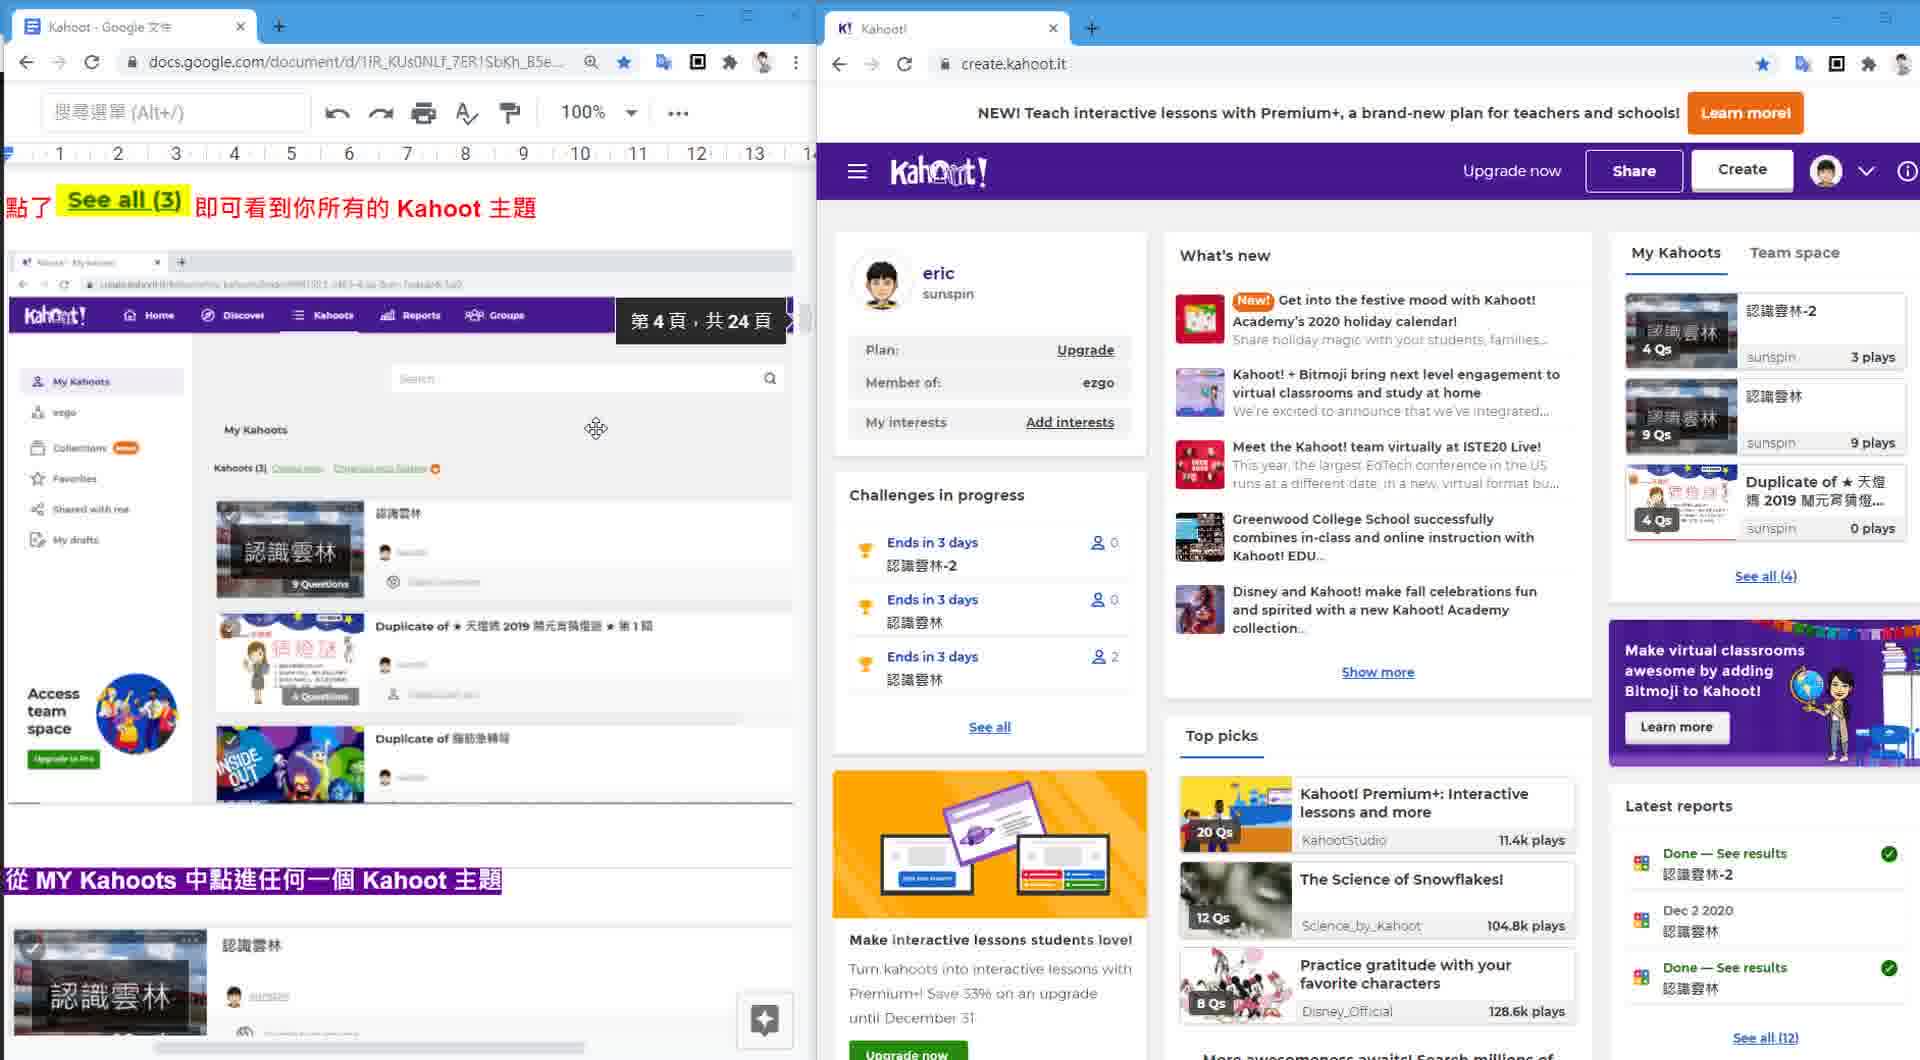The image size is (1920, 1060).
Task: Click See all under Challenges in progress
Action: pyautogui.click(x=989, y=727)
